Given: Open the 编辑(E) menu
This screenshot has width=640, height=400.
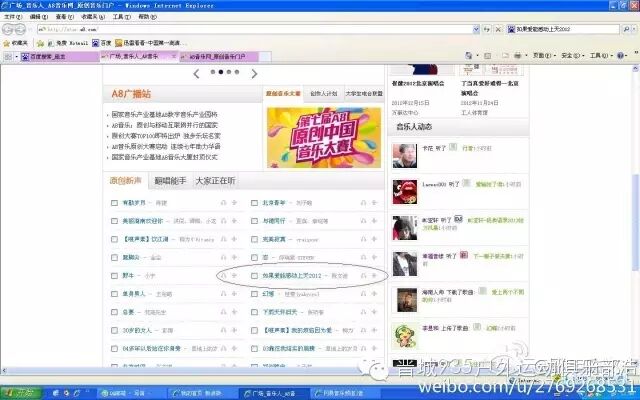Looking at the screenshot, I should click(x=39, y=17).
